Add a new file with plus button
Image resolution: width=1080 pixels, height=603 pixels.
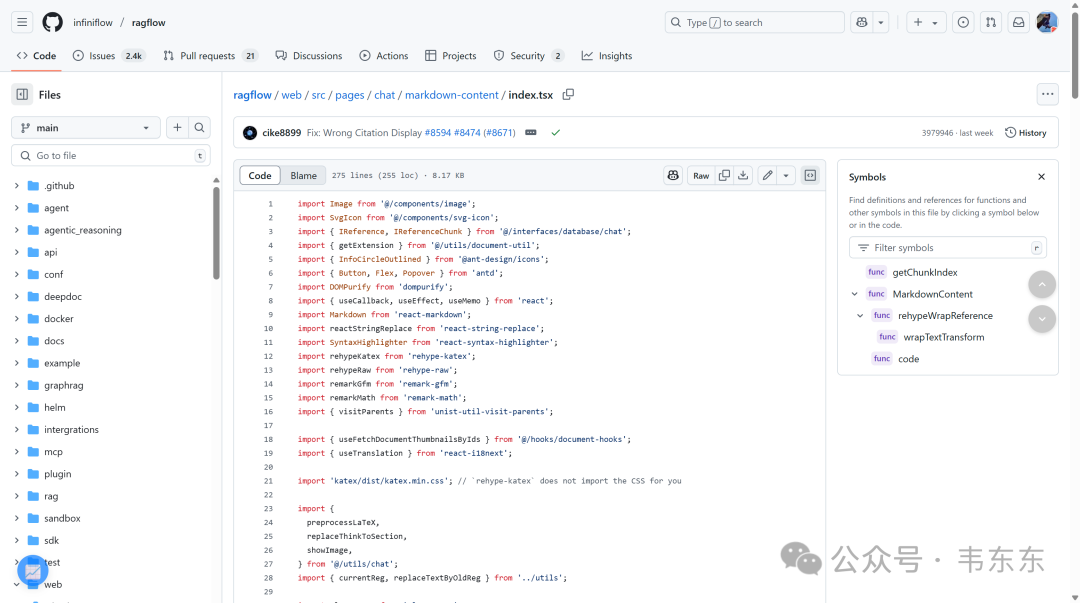click(x=177, y=127)
